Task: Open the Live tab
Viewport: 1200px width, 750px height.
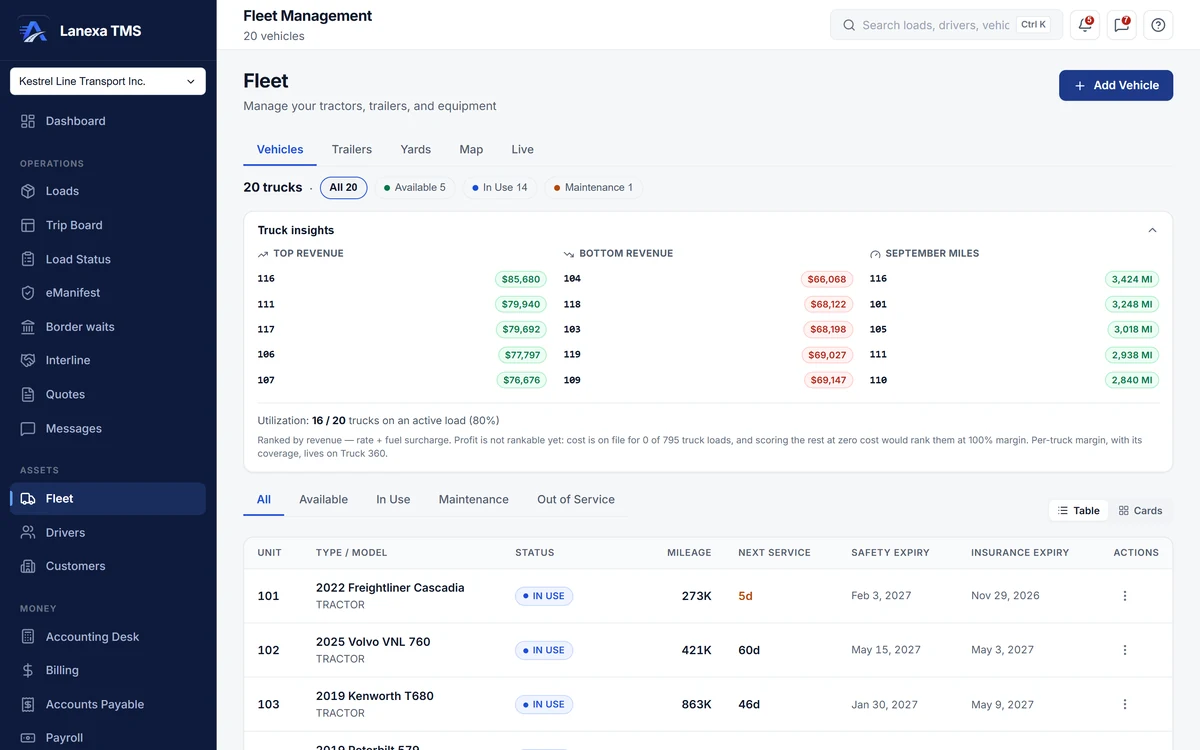Action: 522,149
